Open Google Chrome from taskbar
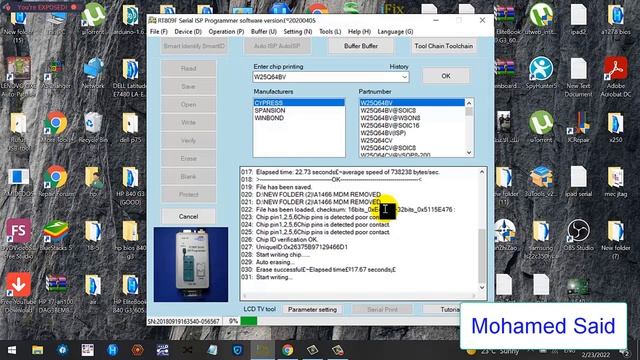640x360 pixels. point(287,350)
